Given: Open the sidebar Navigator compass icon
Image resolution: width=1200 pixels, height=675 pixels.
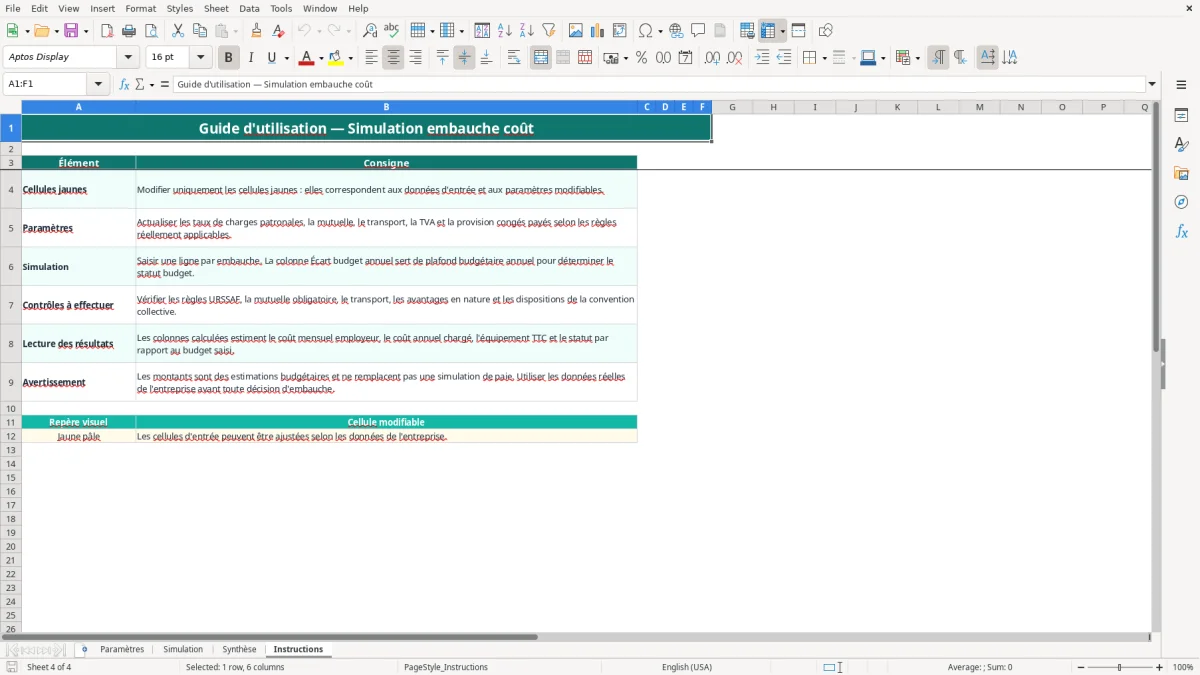Looking at the screenshot, I should (x=1181, y=202).
